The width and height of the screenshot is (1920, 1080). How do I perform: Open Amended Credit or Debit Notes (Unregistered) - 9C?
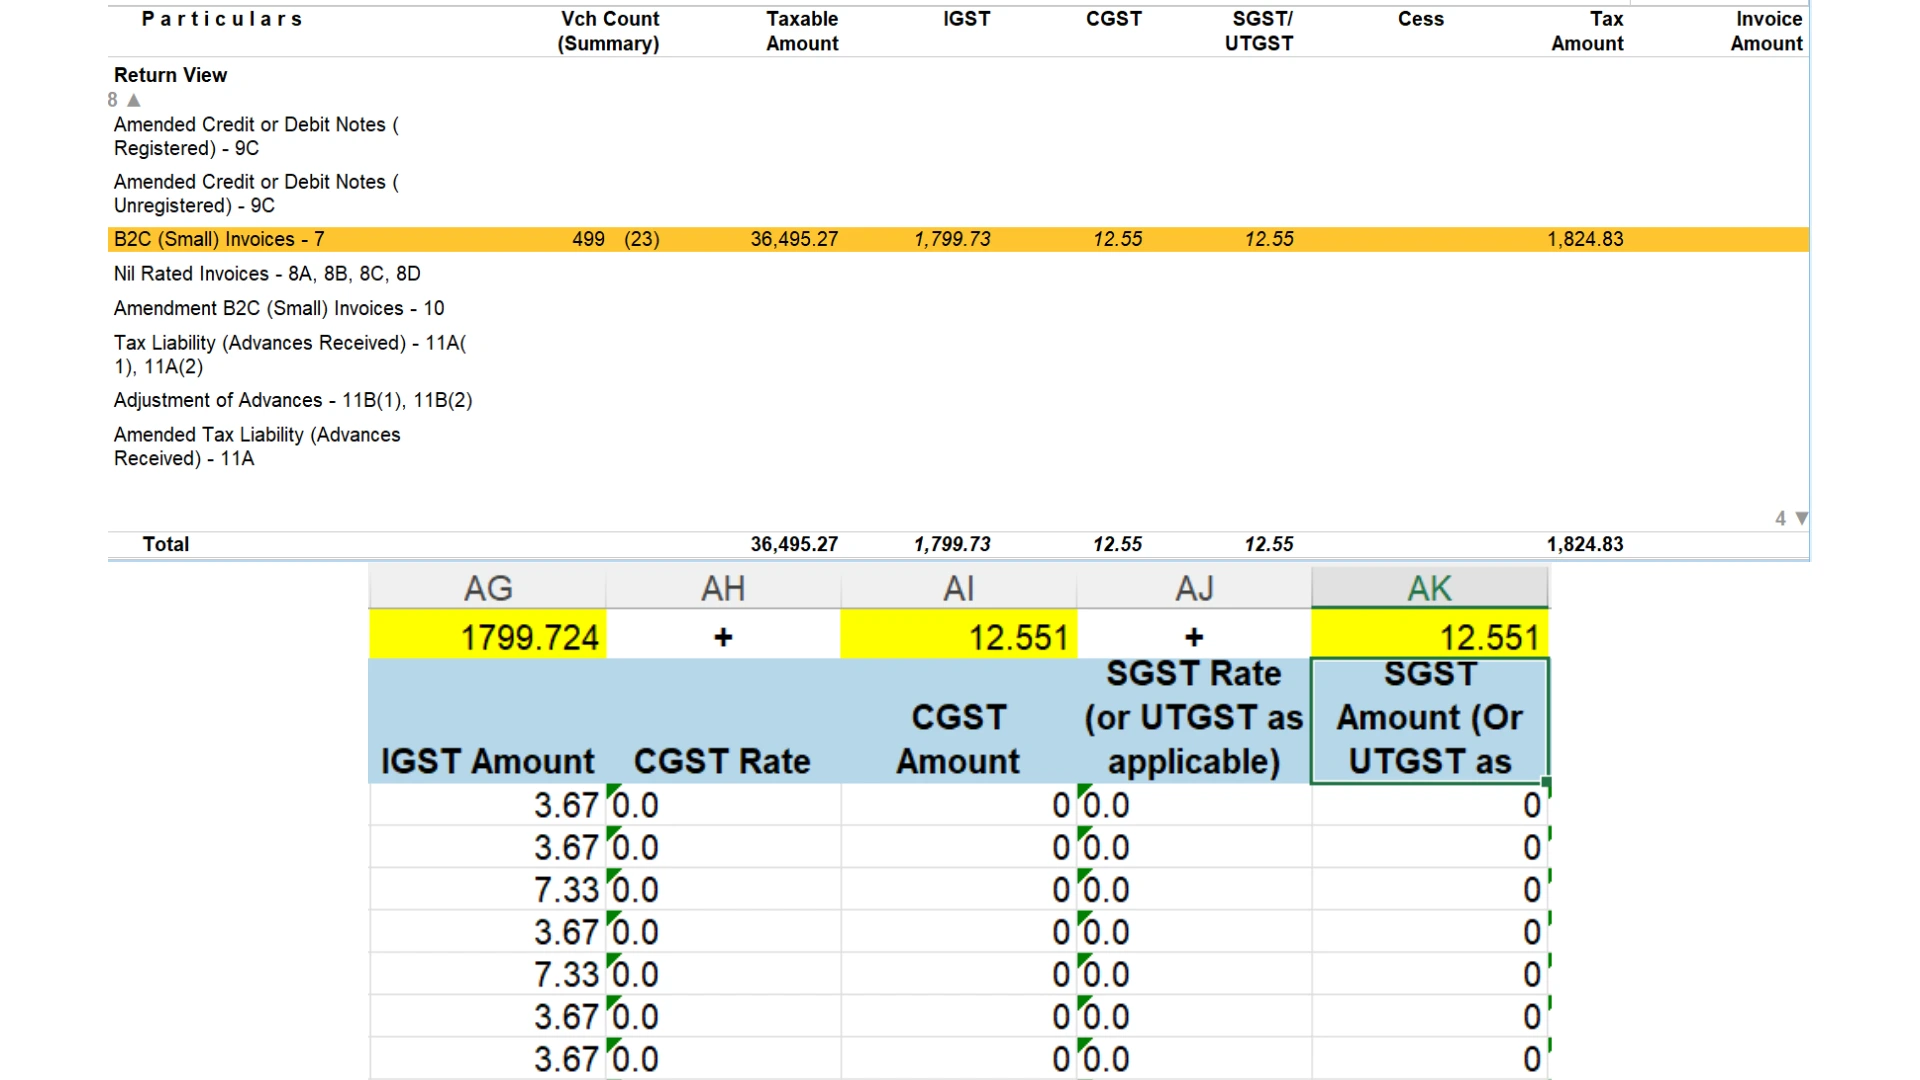tap(256, 193)
